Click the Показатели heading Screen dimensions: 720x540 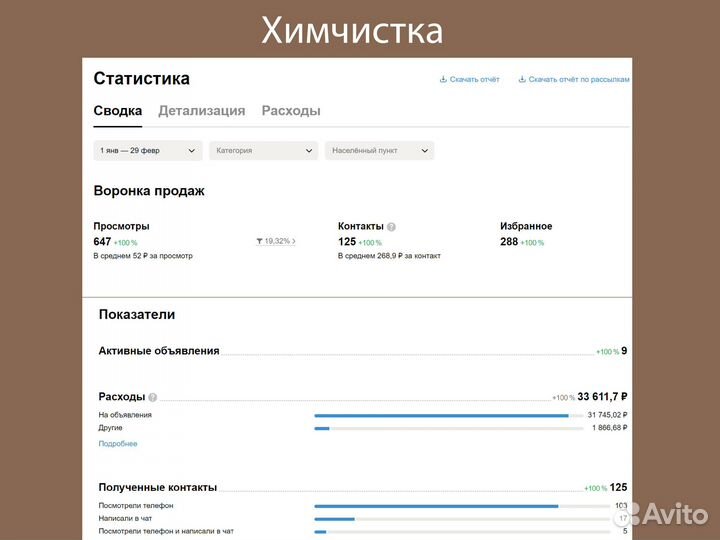pos(137,315)
